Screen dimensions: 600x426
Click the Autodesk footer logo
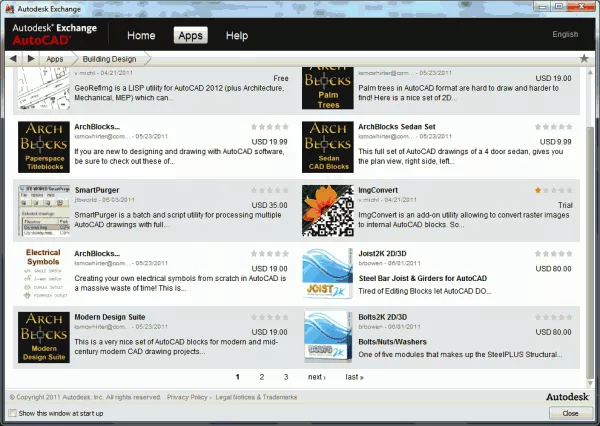click(567, 397)
